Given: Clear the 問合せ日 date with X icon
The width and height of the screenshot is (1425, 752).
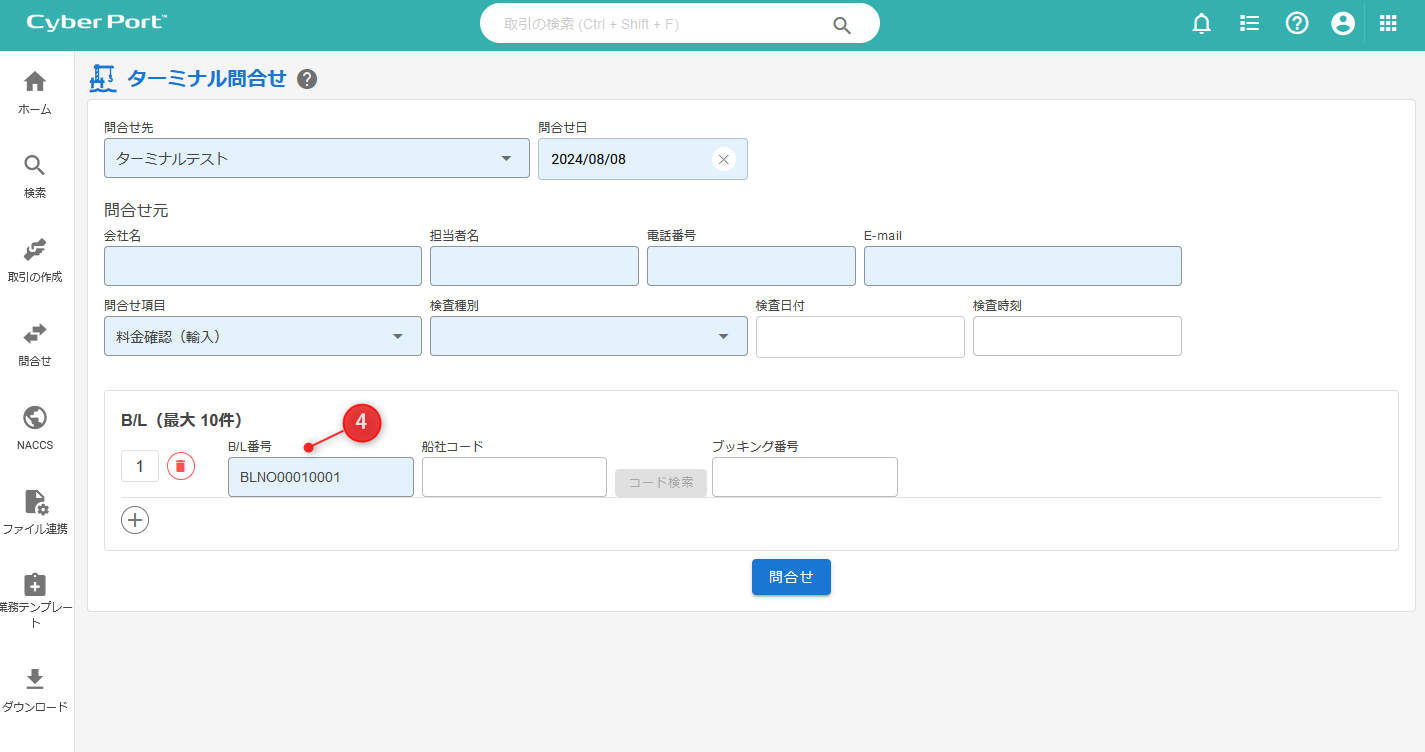Looking at the screenshot, I should click(724, 159).
